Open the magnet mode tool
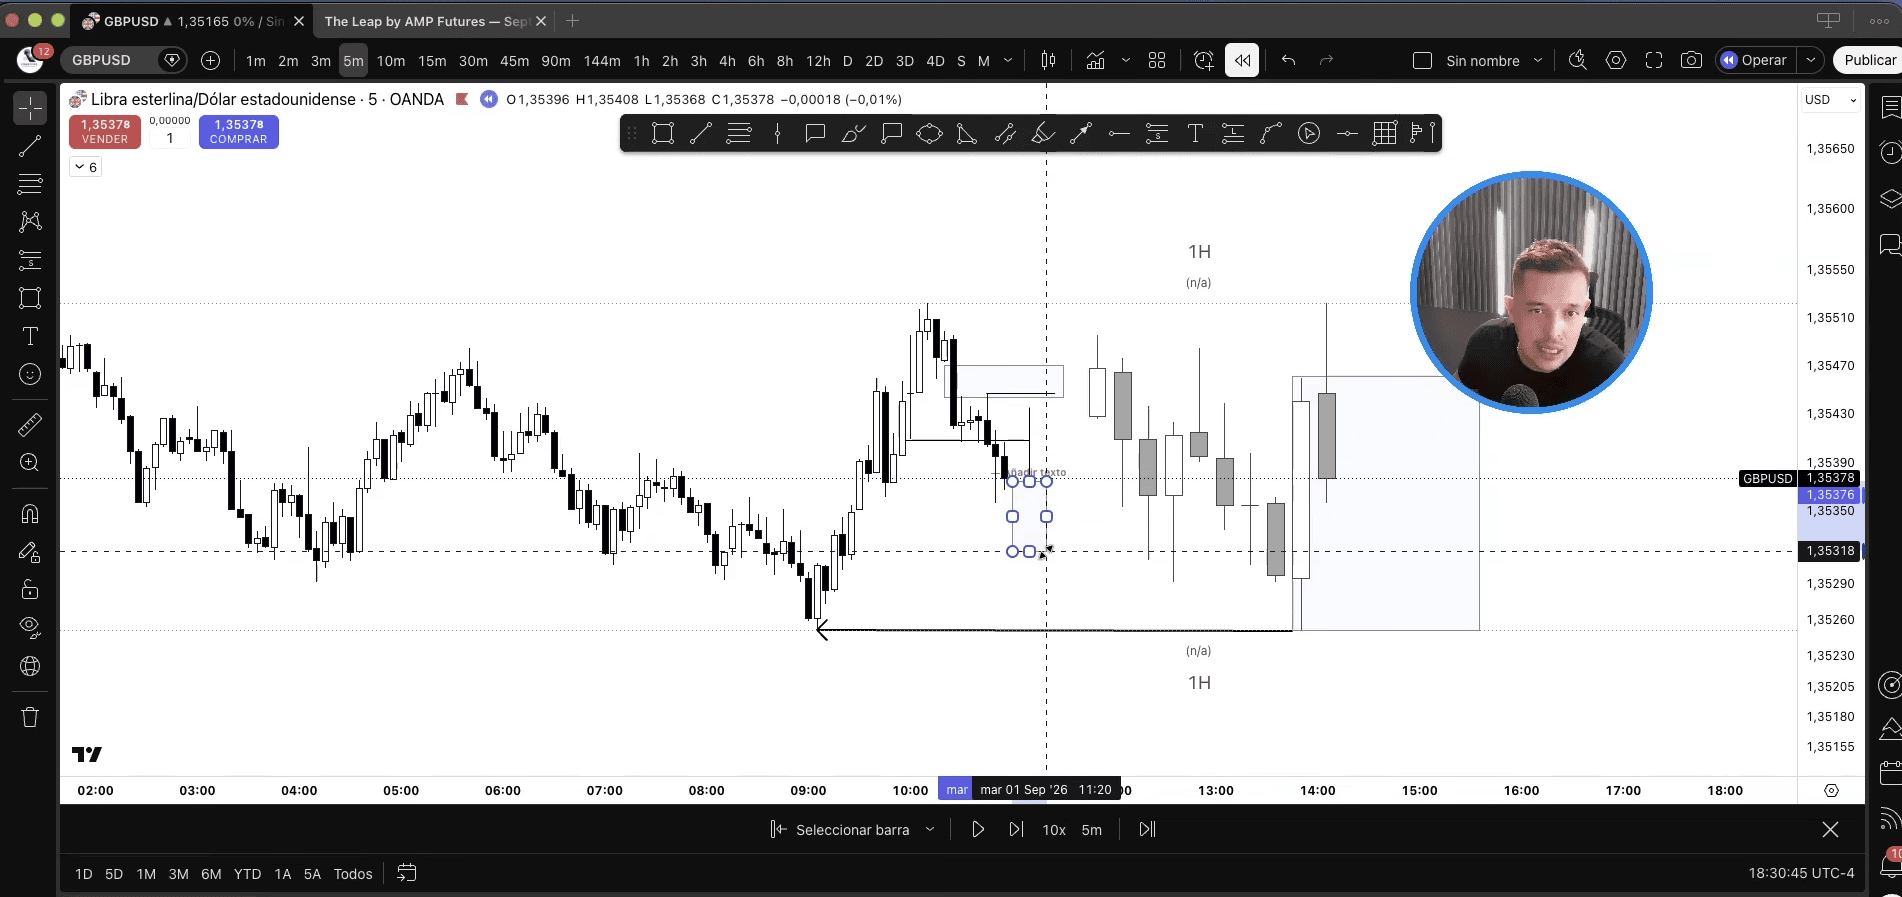Screen dimensions: 1902x897 coord(30,514)
